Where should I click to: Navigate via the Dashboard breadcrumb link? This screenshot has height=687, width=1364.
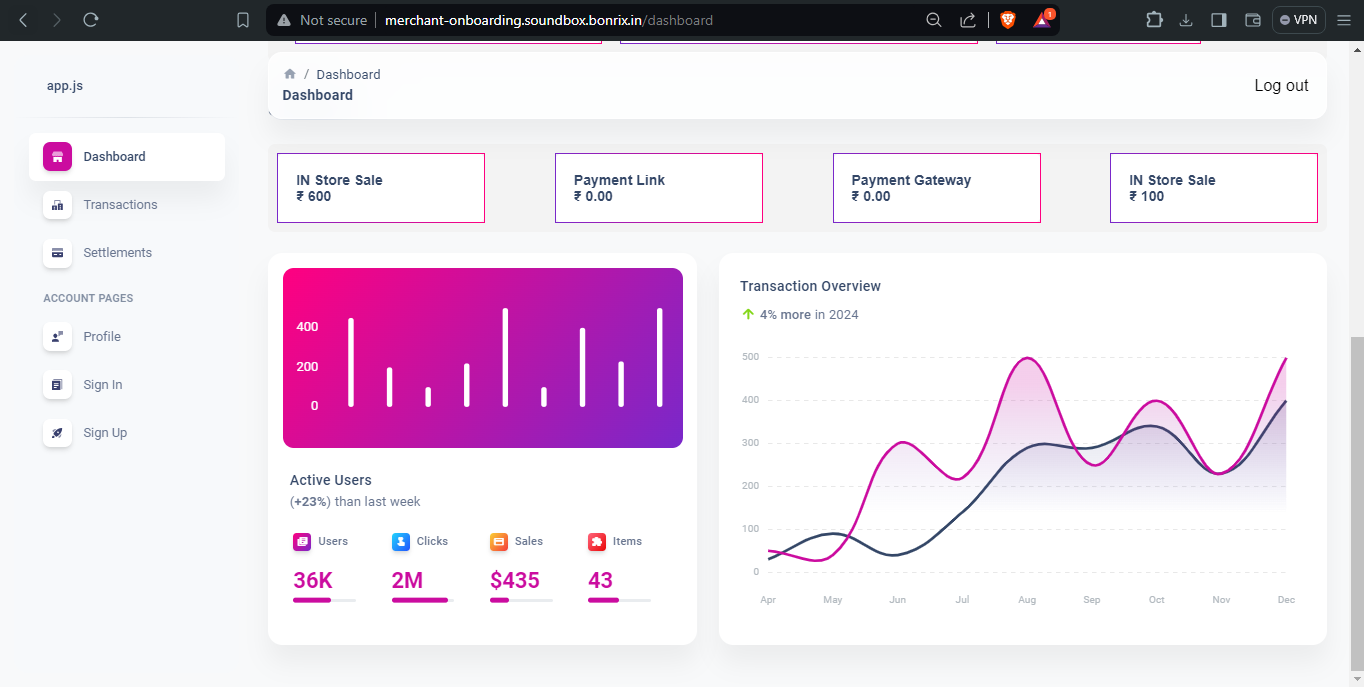point(348,73)
